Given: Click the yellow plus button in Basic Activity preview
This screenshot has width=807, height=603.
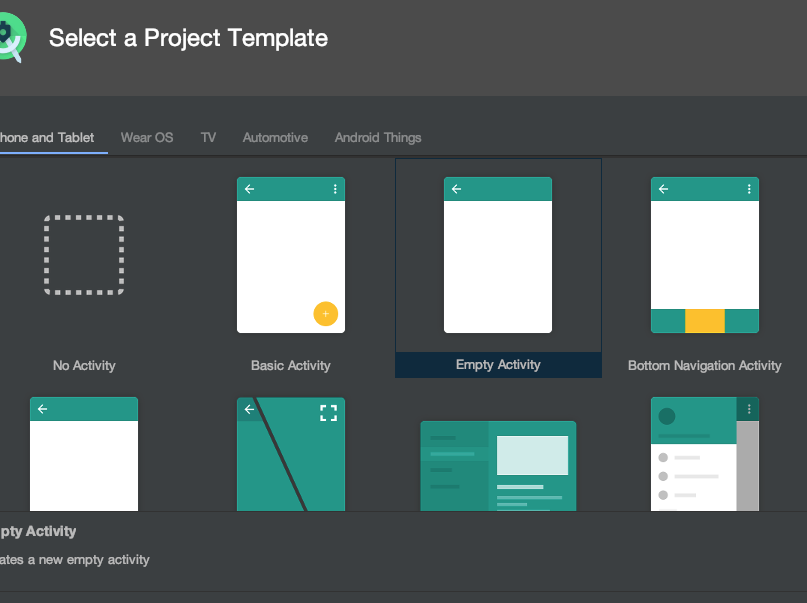Looking at the screenshot, I should click(325, 313).
